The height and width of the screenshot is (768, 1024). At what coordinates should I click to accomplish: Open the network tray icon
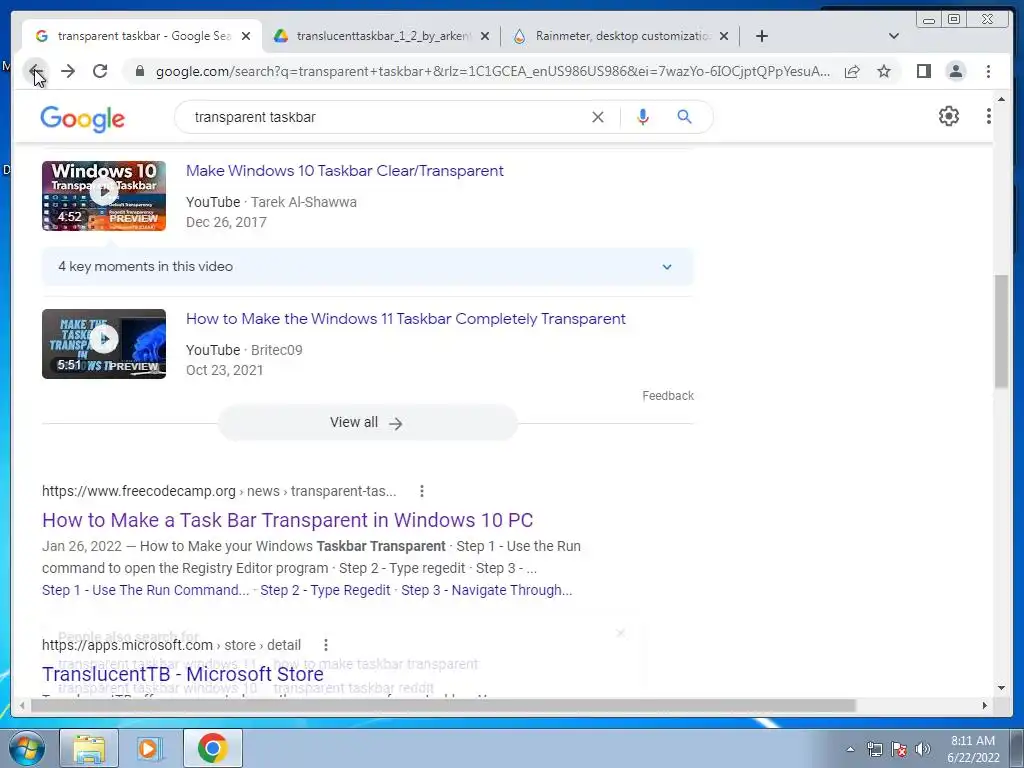874,749
